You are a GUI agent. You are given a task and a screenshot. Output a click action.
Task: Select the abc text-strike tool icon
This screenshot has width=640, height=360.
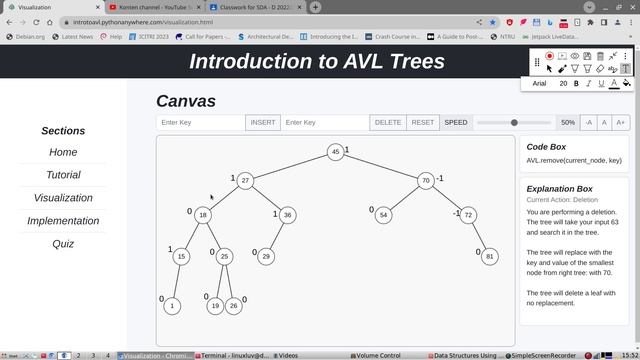coord(613,69)
